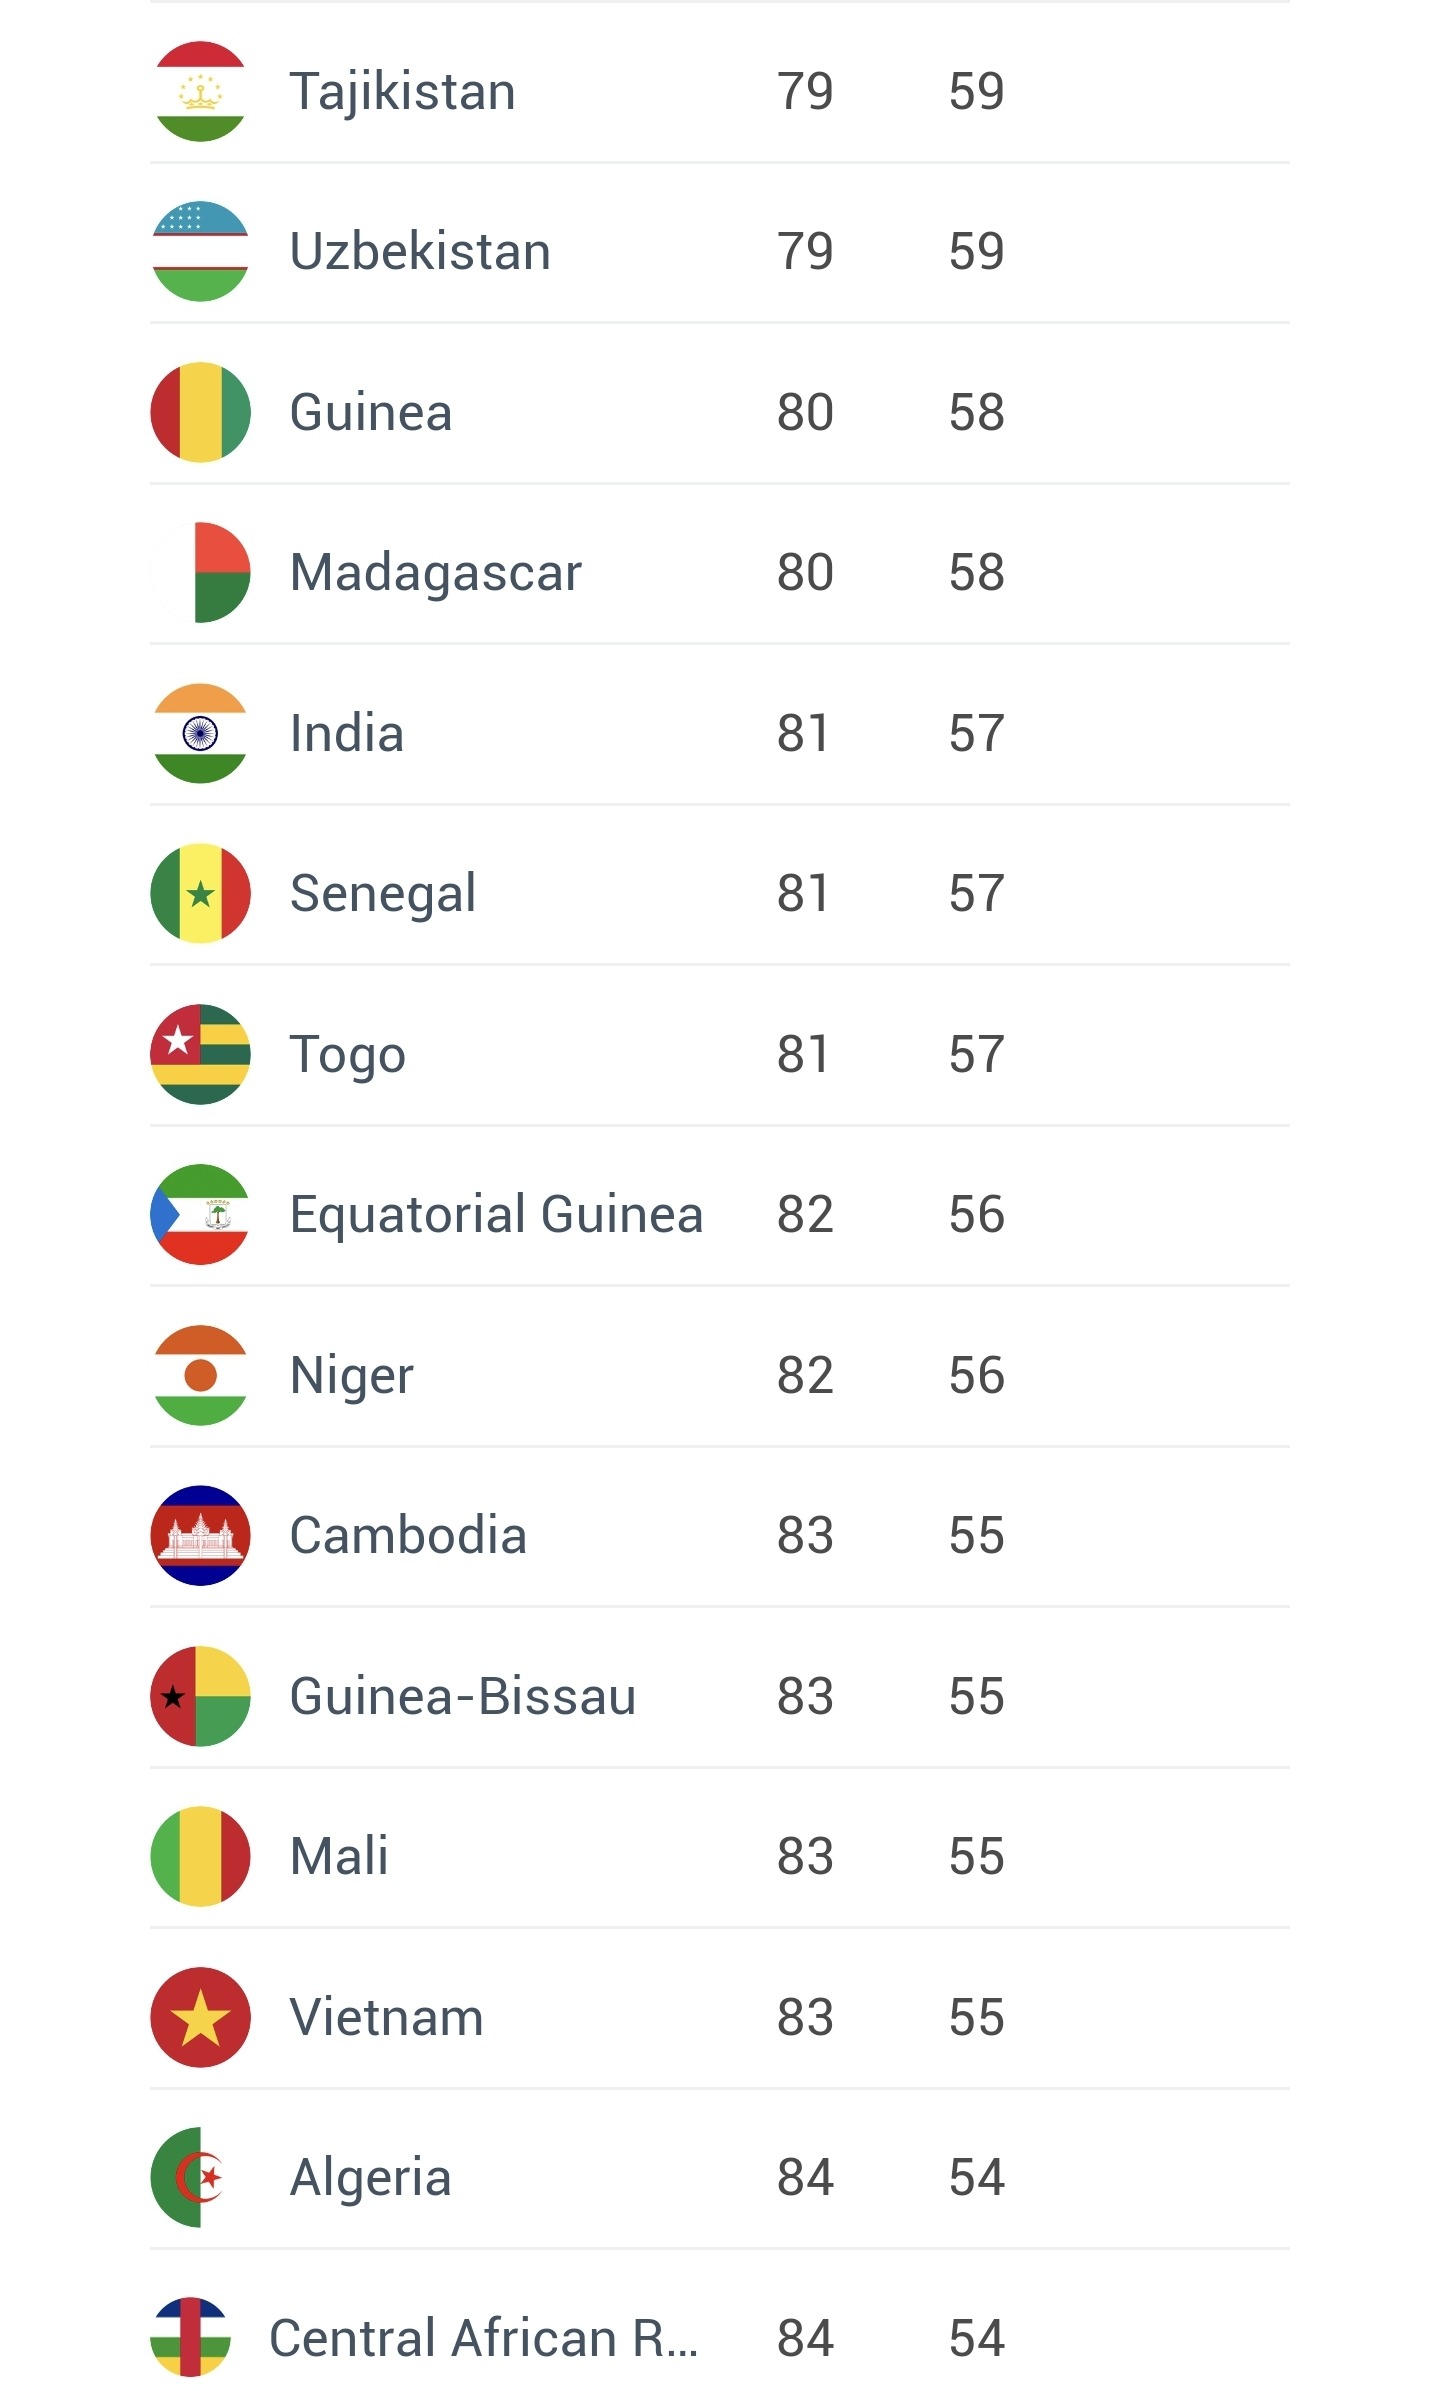Select the India flag icon

coord(200,733)
